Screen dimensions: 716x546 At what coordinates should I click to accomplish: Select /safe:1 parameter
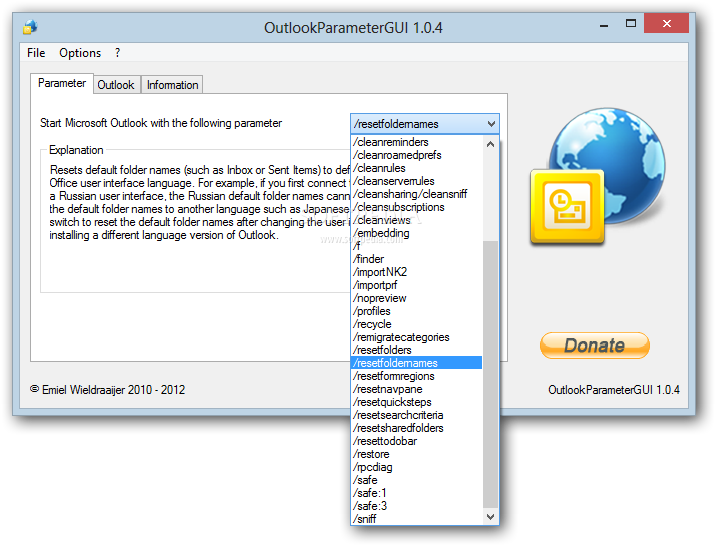pos(416,493)
